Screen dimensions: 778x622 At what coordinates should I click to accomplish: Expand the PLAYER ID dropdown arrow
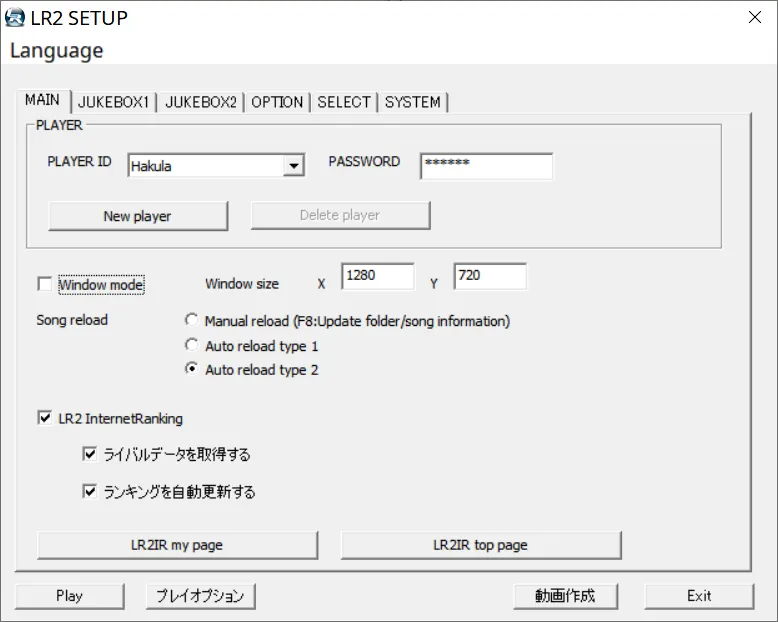(294, 166)
